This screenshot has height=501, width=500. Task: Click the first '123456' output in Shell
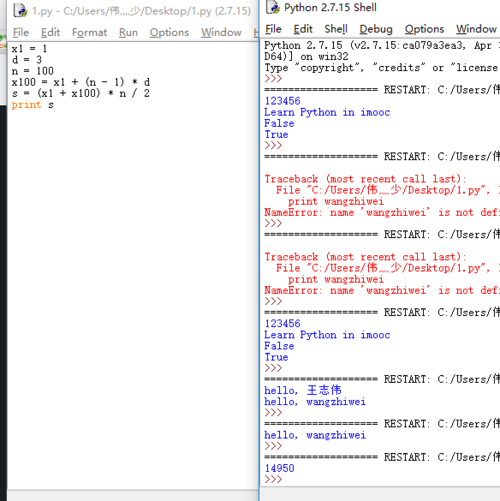tap(282, 101)
